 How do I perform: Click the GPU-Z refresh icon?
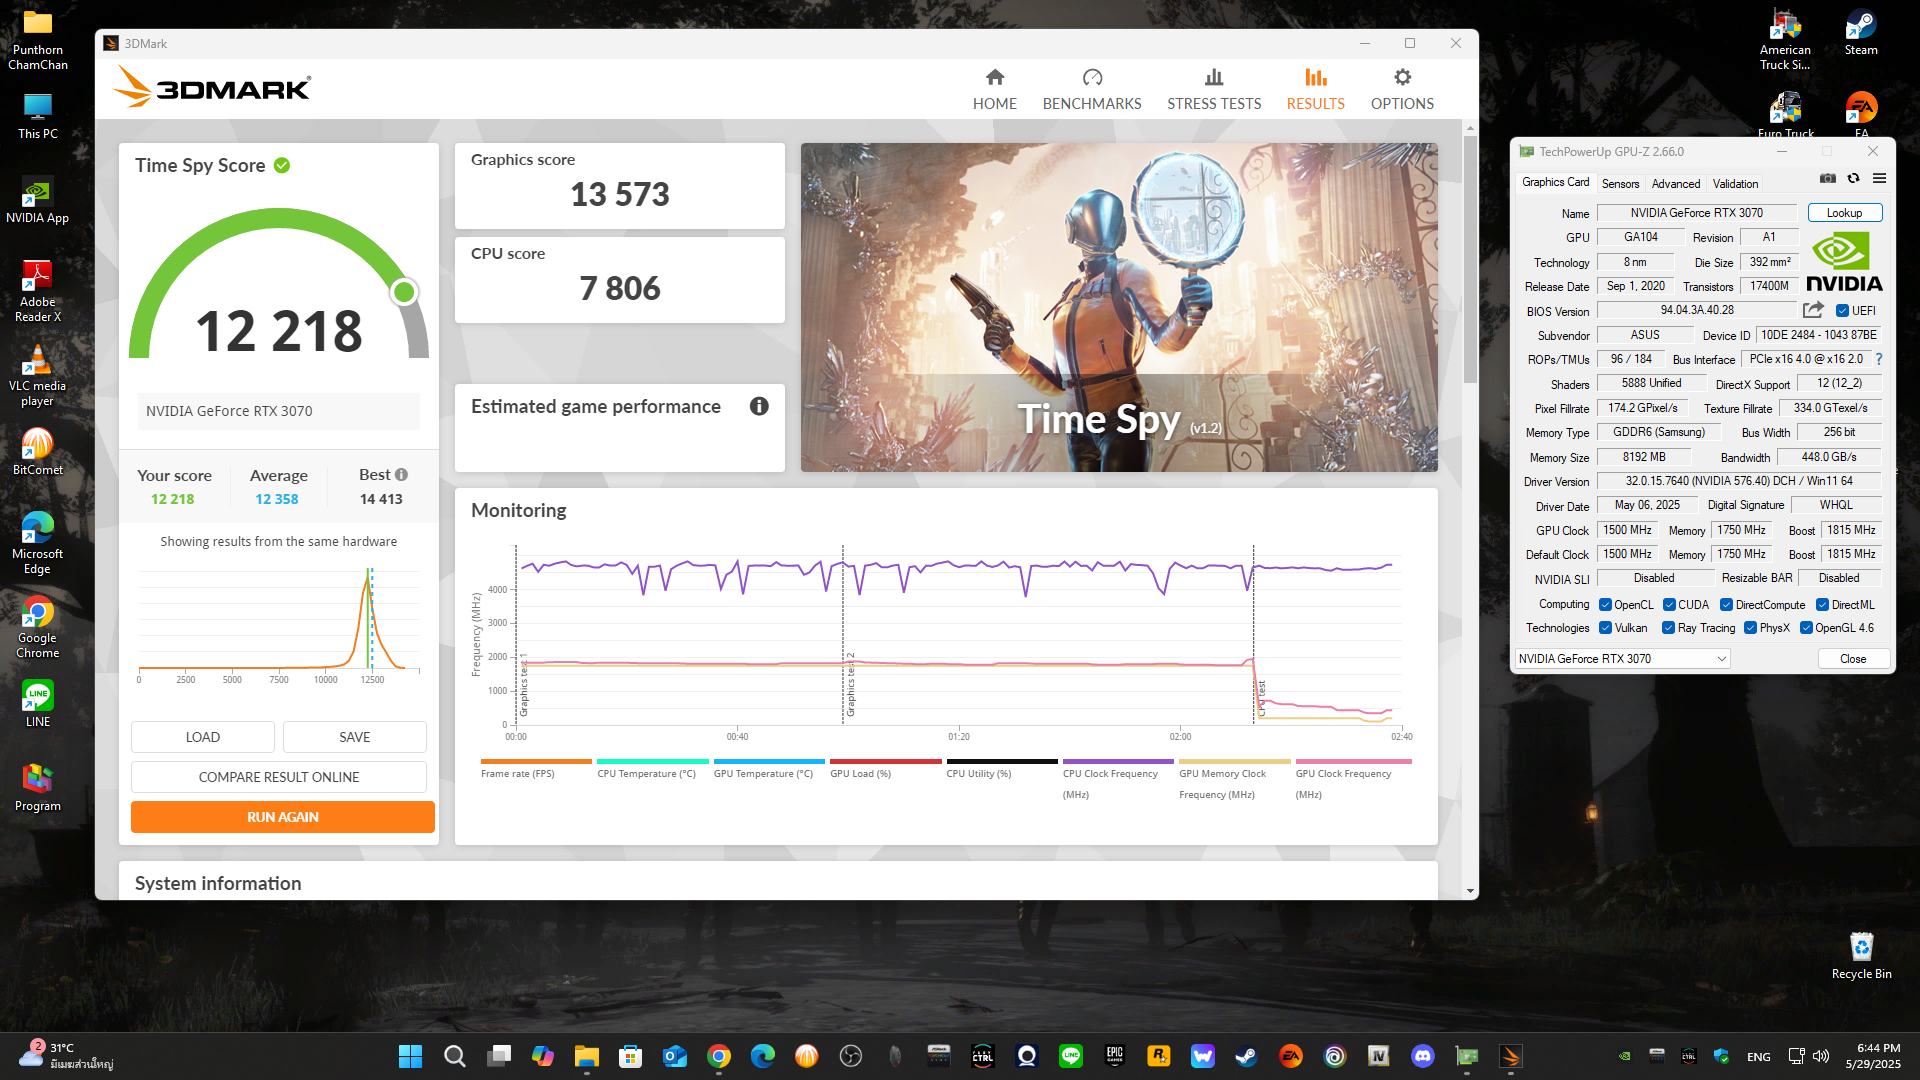(1853, 178)
